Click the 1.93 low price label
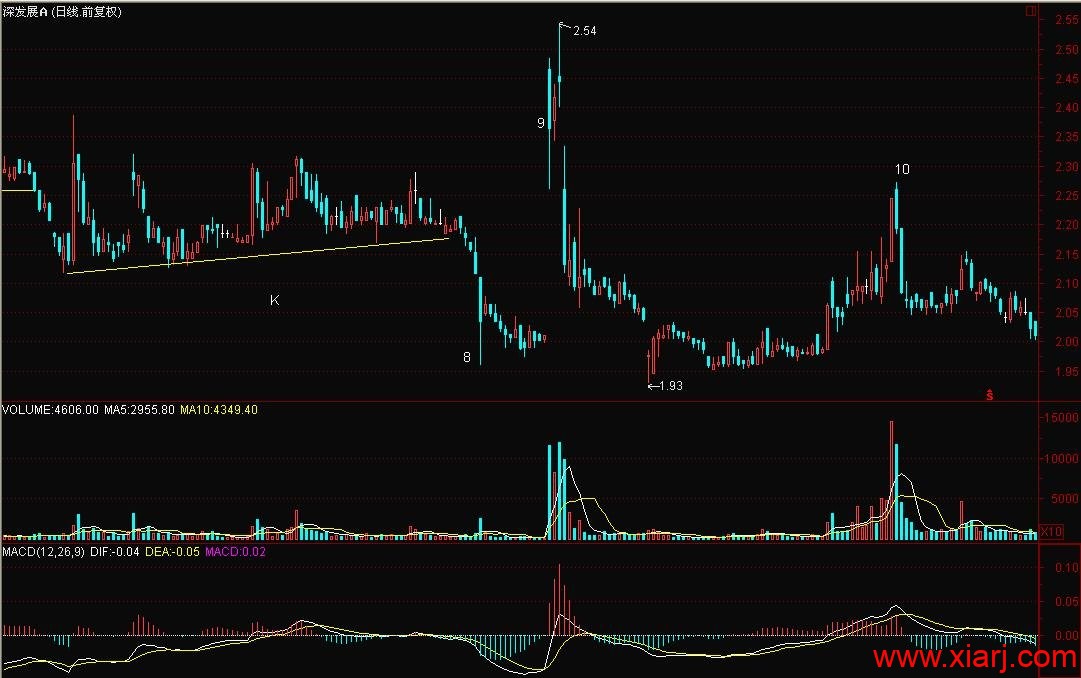 coord(671,386)
